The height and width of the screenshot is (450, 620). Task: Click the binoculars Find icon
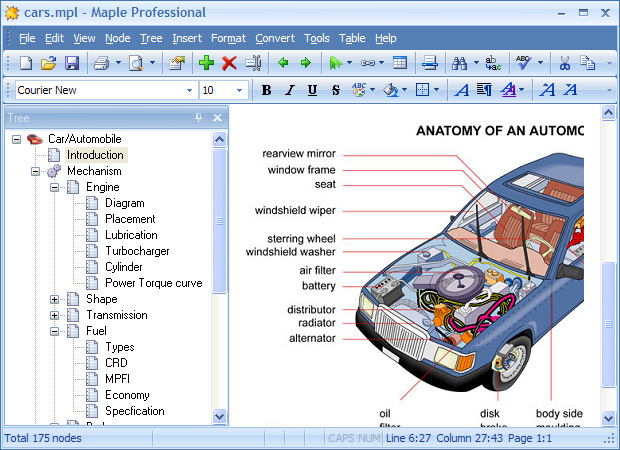pos(459,63)
